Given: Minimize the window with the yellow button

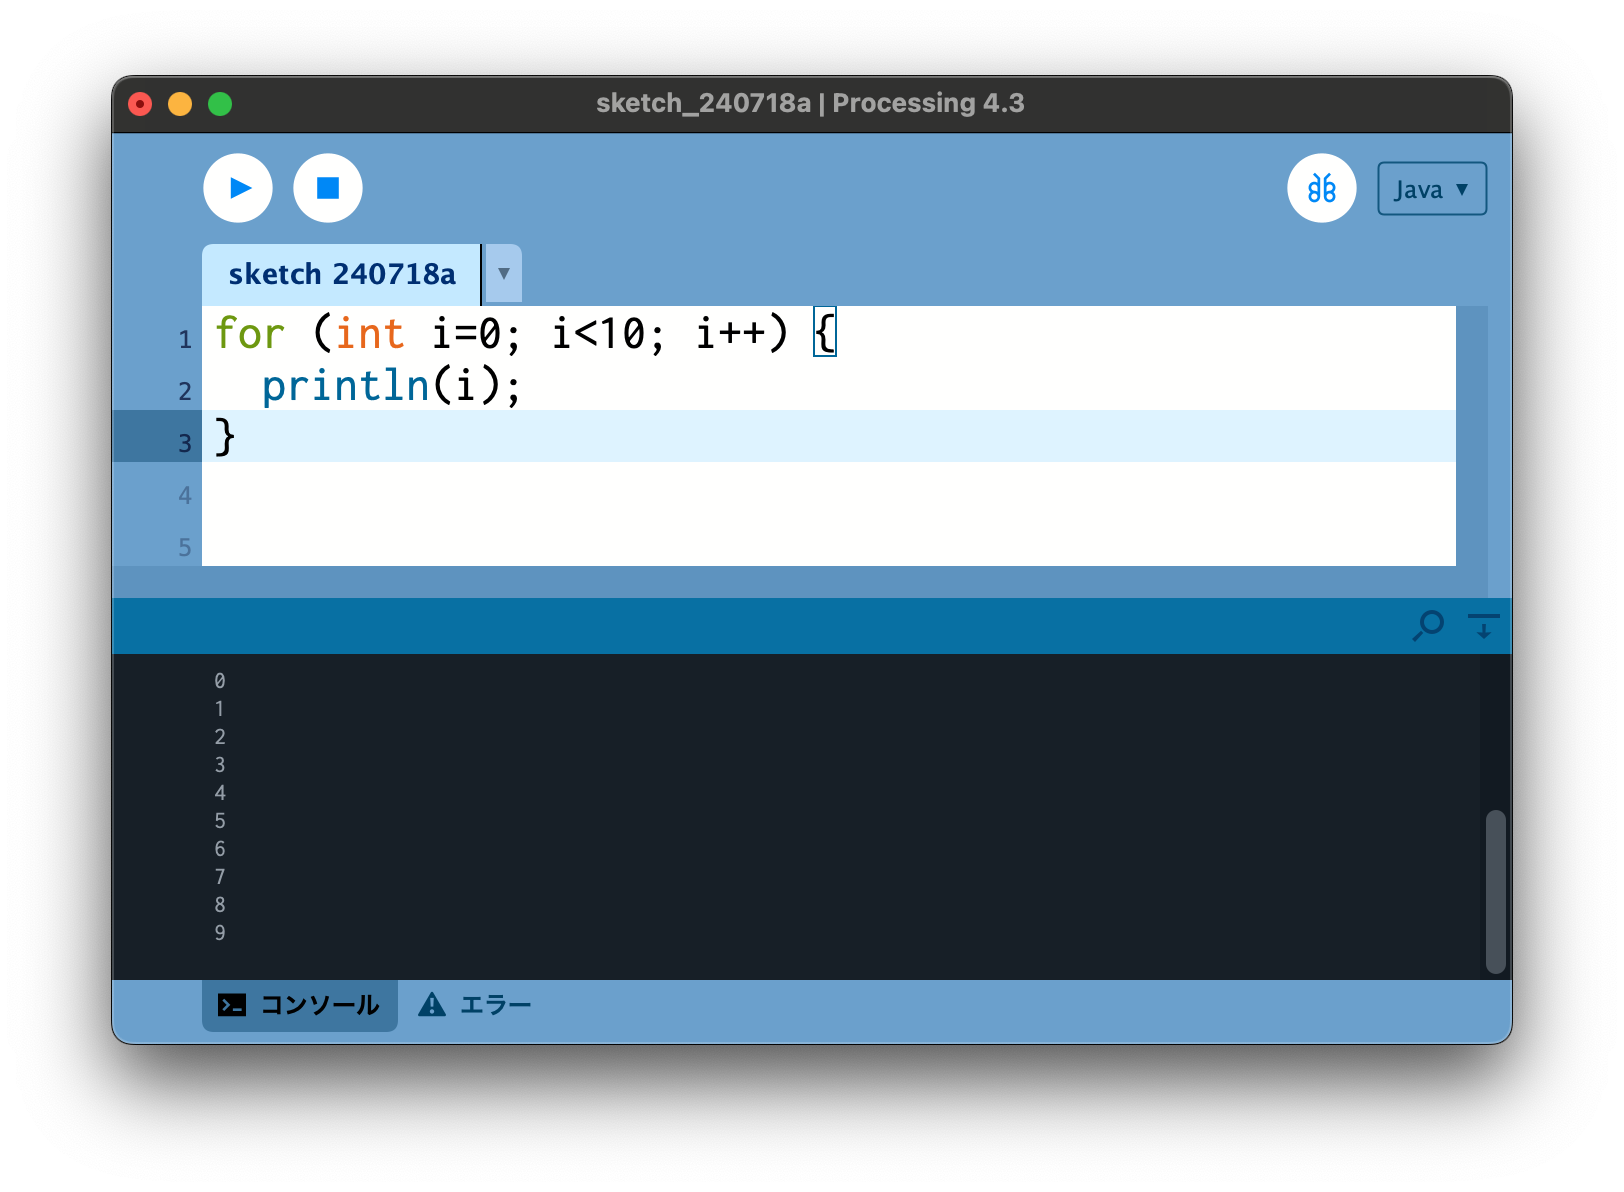Looking at the screenshot, I should pyautogui.click(x=180, y=104).
